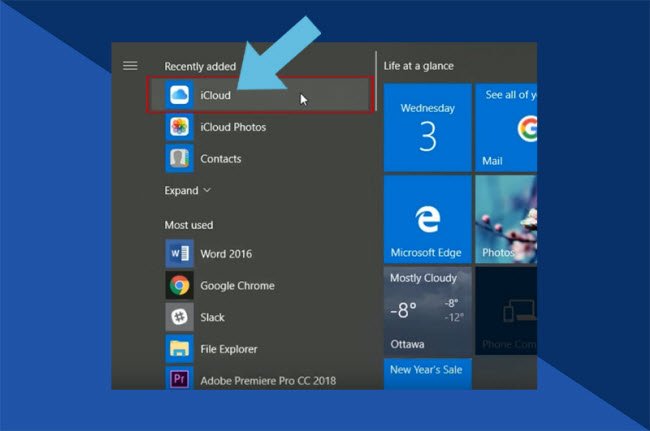Click the iCloud text label
The width and height of the screenshot is (650, 431).
tap(215, 96)
